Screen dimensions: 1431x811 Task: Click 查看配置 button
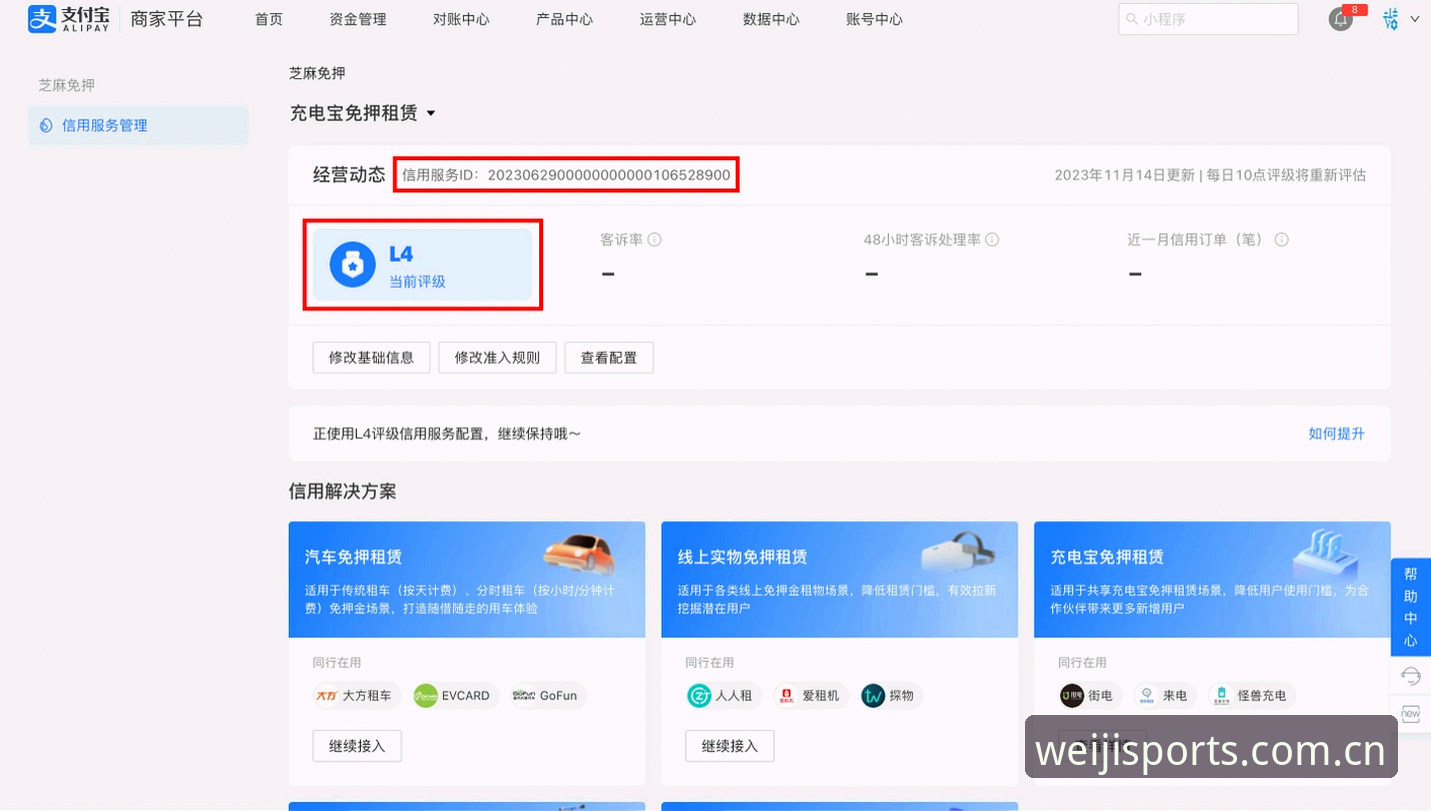click(x=609, y=357)
